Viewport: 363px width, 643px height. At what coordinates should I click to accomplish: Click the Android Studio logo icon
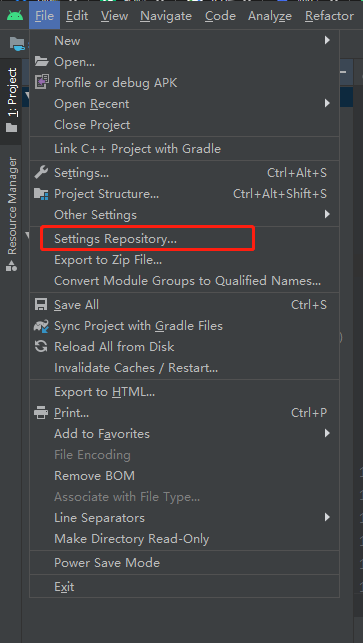(x=15, y=16)
